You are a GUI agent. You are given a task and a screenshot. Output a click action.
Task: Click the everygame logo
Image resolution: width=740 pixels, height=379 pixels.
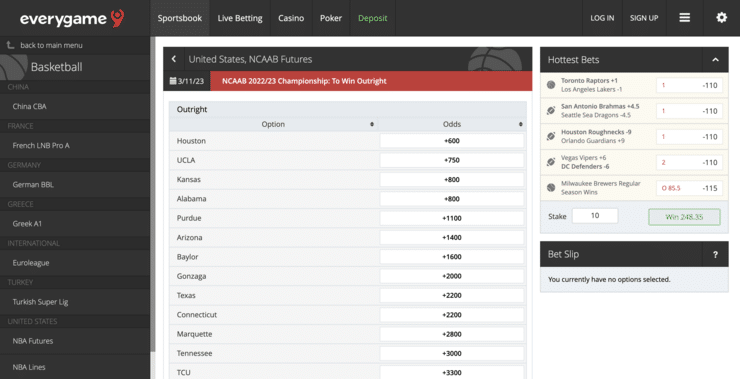(72, 18)
